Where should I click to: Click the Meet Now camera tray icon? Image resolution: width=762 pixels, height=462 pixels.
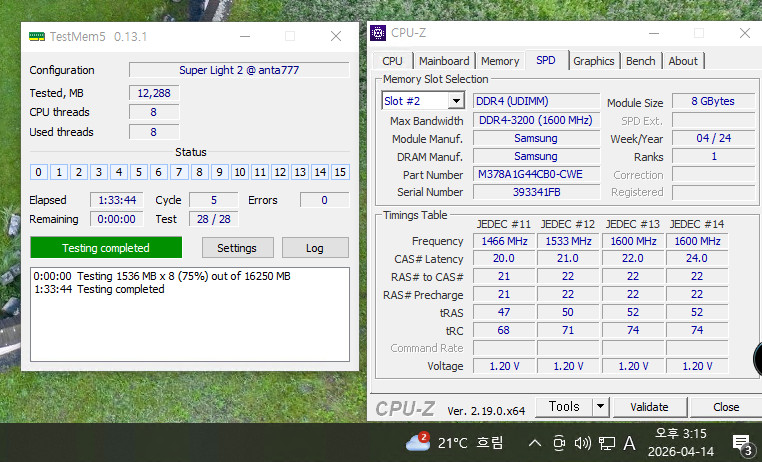(x=559, y=443)
